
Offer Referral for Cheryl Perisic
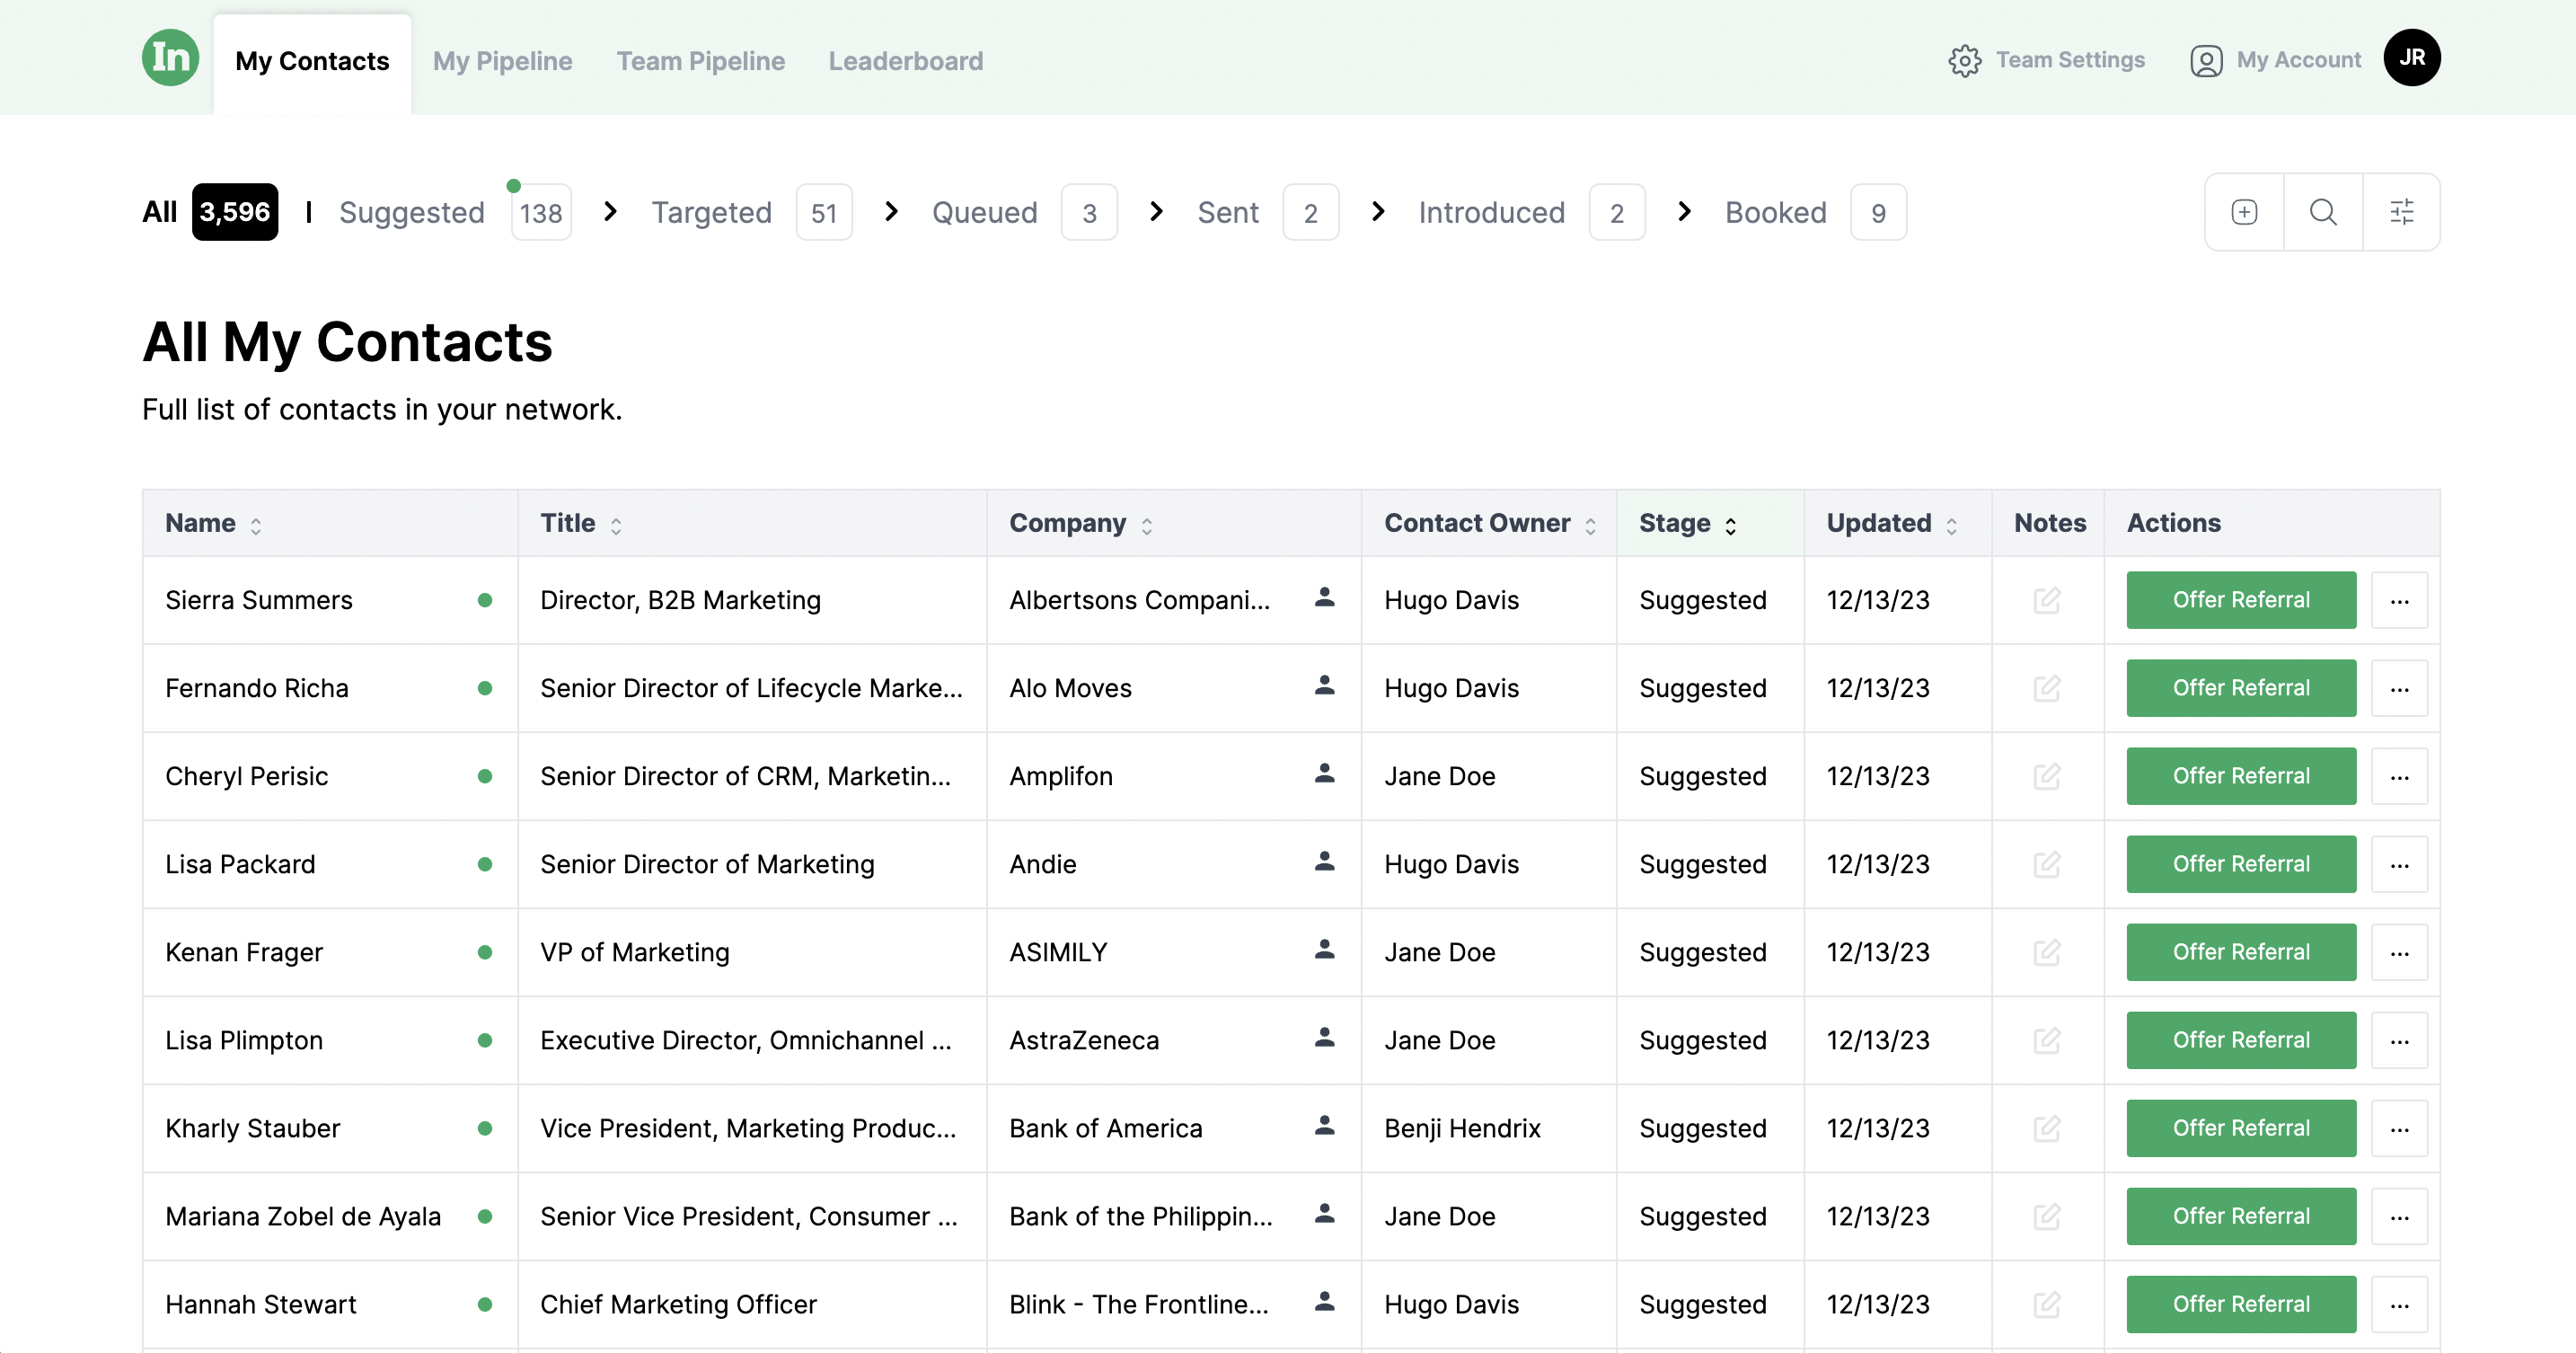(2240, 776)
